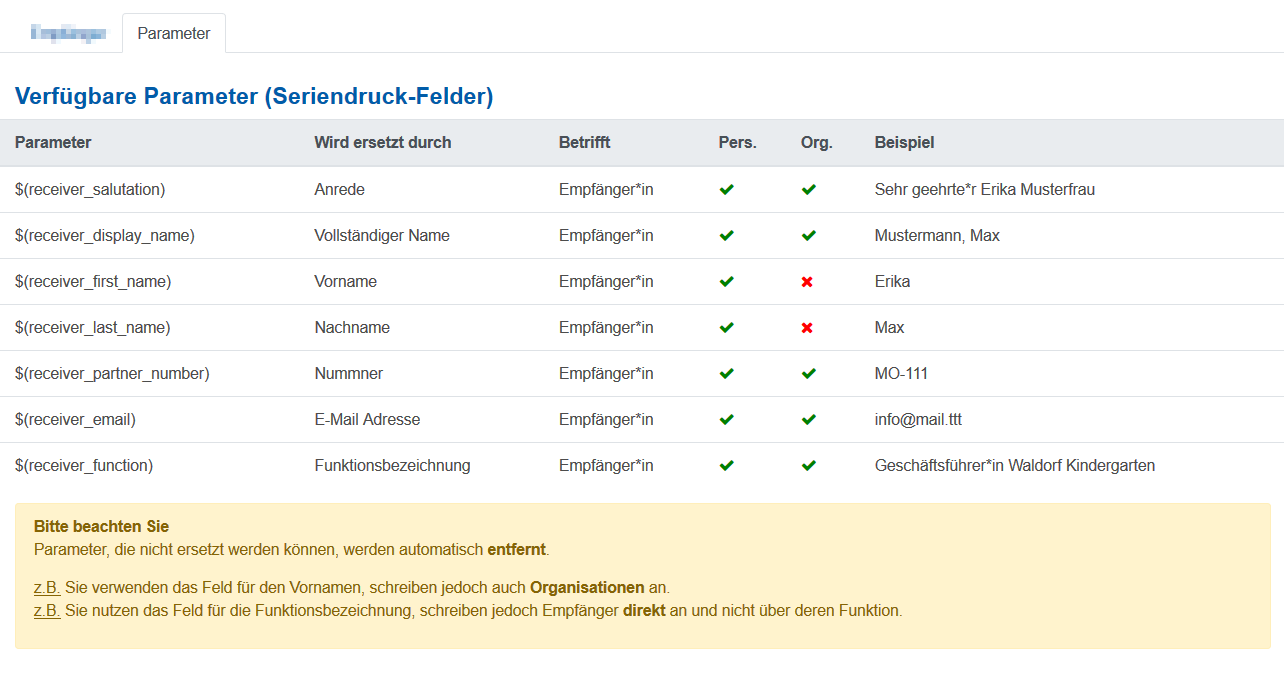This screenshot has width=1284, height=675.
Task: Click the Org. checkmark for receiver_partner_number
Action: click(x=808, y=374)
